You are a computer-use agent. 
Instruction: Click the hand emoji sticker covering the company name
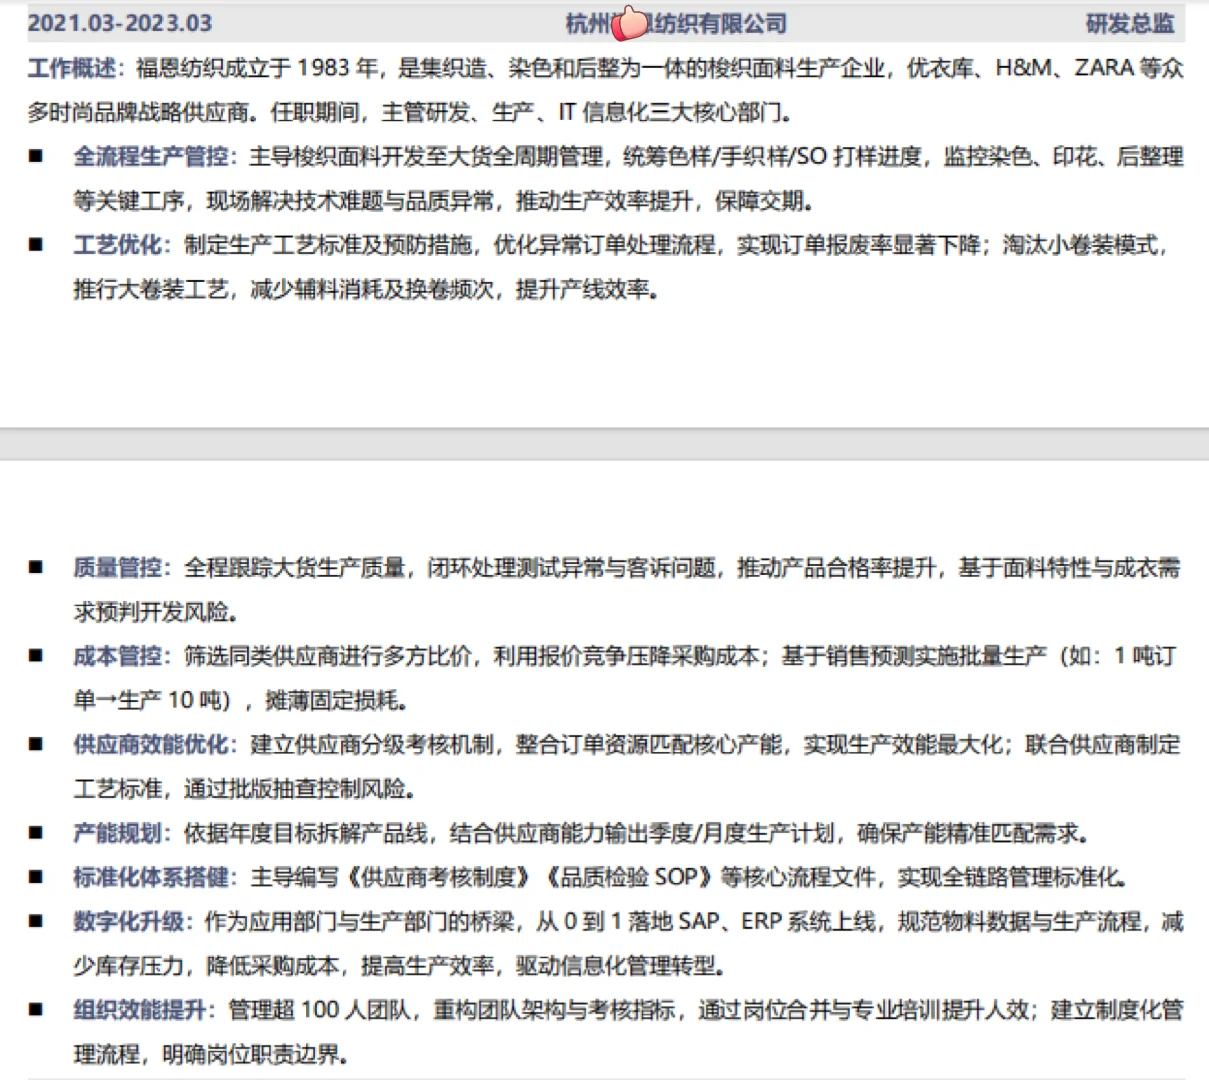[x=630, y=22]
